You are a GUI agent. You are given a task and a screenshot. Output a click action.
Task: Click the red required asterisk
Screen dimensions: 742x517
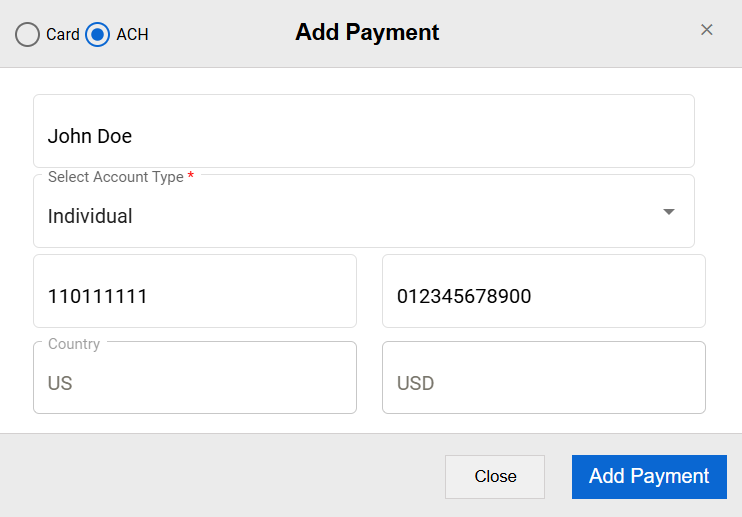pos(191,176)
